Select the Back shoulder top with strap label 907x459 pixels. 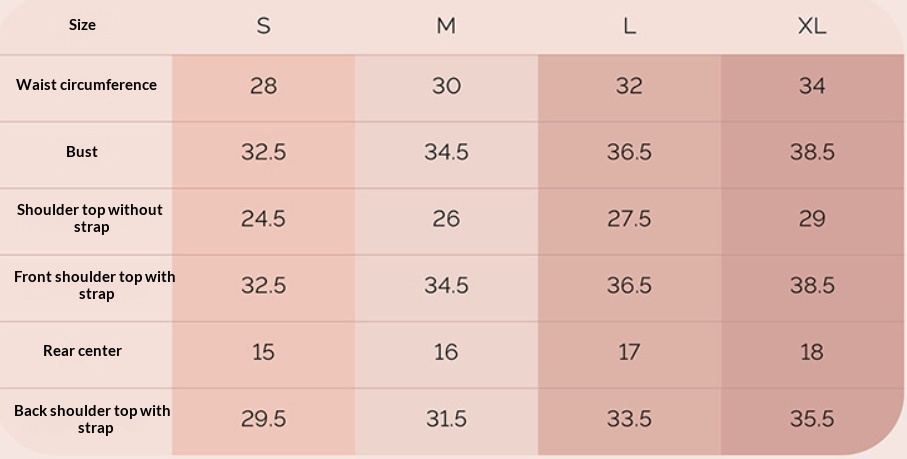pos(92,419)
